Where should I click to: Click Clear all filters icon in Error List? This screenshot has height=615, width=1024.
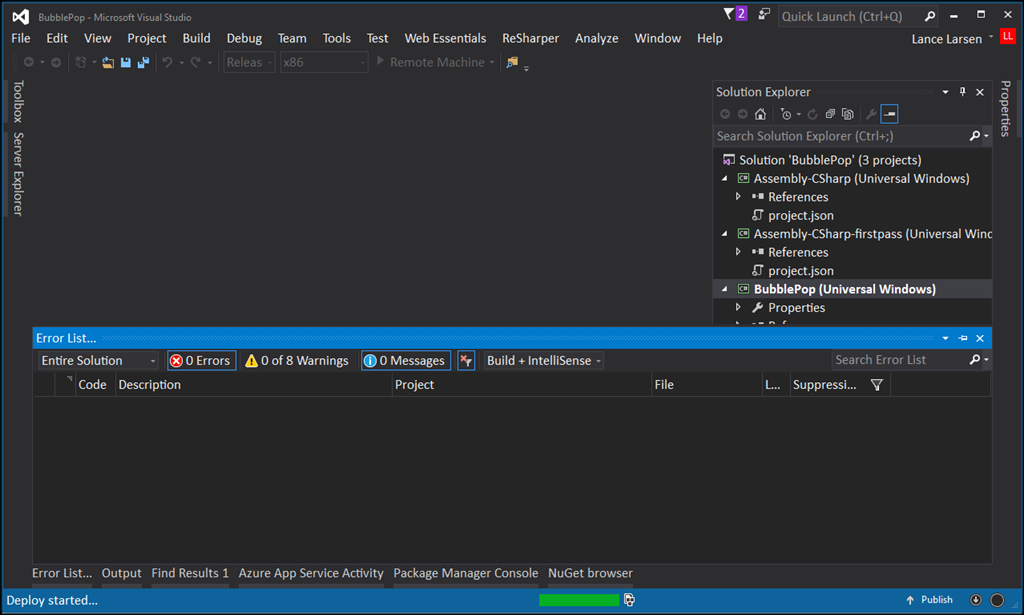[x=466, y=360]
